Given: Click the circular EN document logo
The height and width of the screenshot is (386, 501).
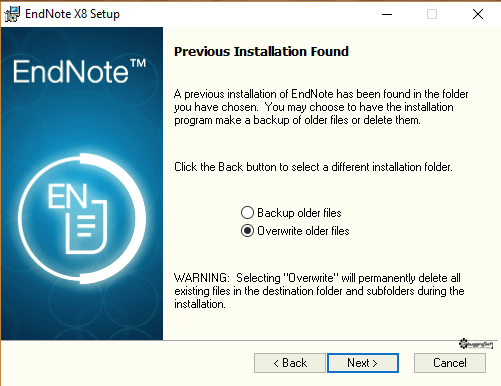Looking at the screenshot, I should tap(82, 218).
